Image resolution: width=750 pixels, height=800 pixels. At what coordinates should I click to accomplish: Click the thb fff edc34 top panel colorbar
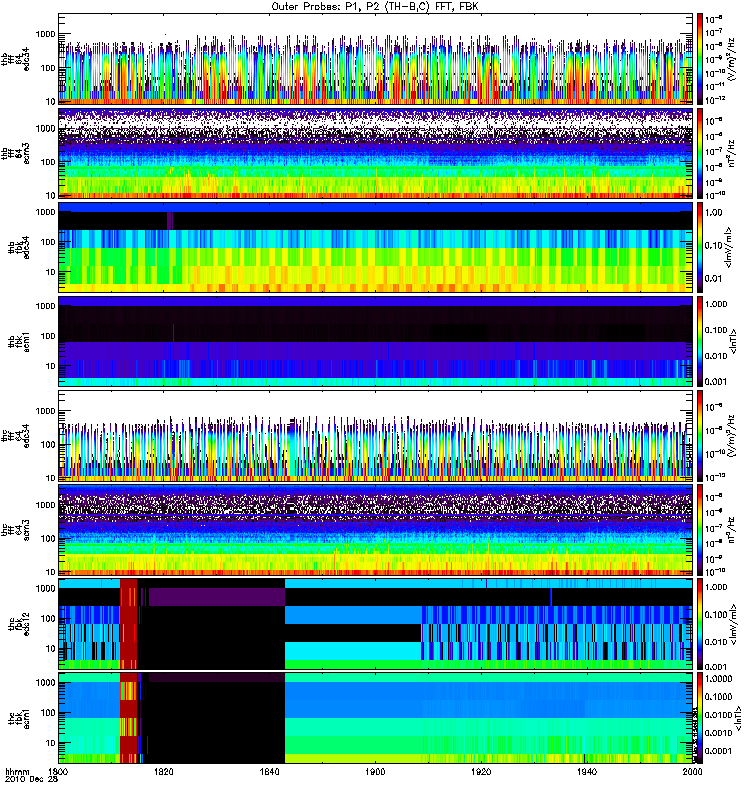coord(699,59)
